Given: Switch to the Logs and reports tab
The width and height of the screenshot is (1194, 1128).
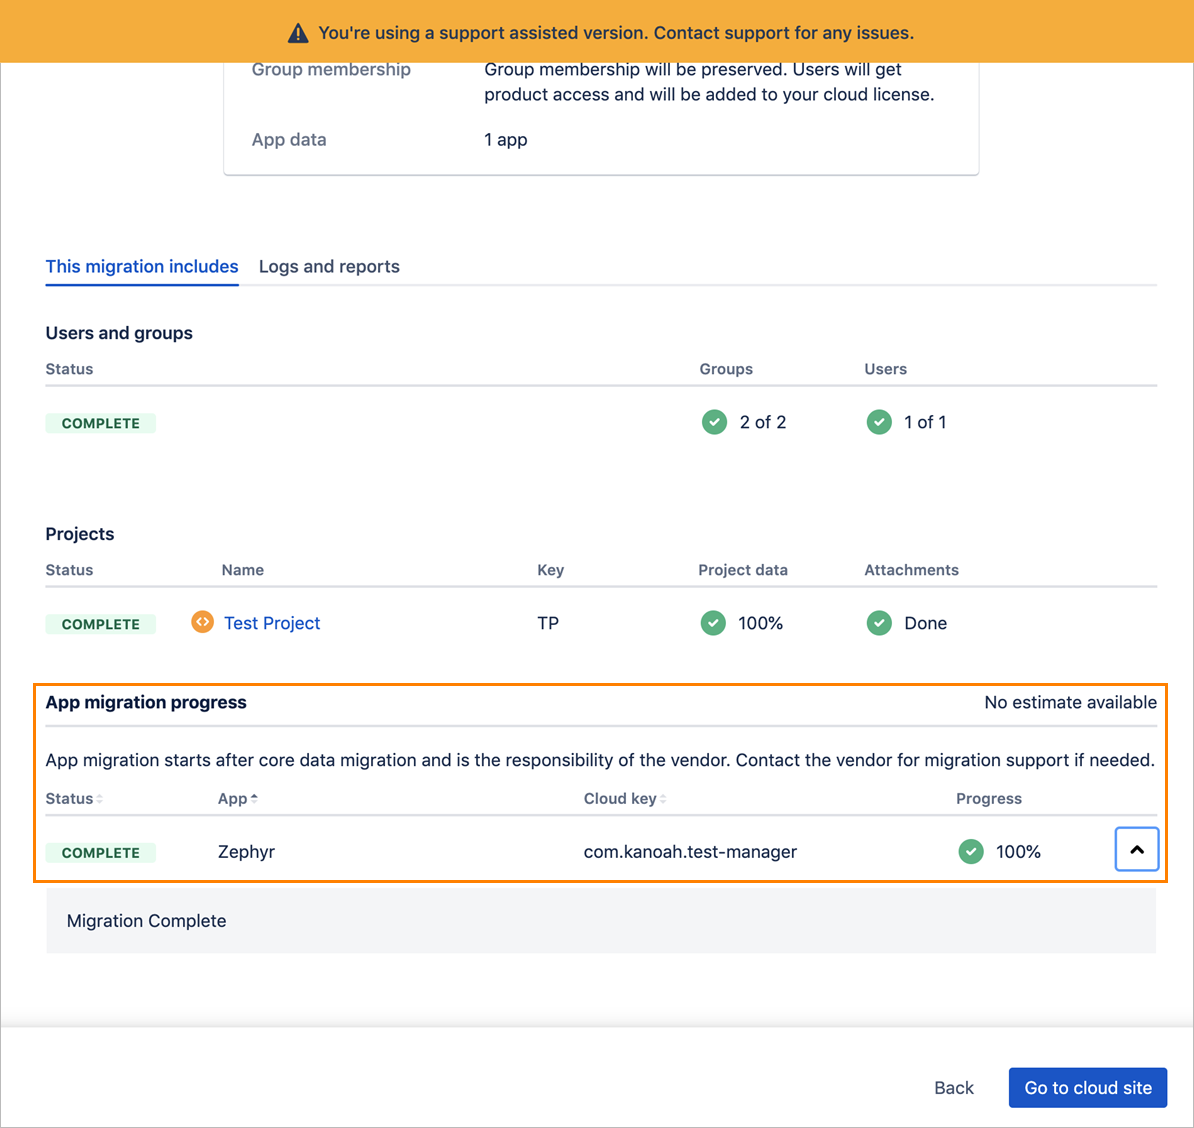Looking at the screenshot, I should (329, 266).
